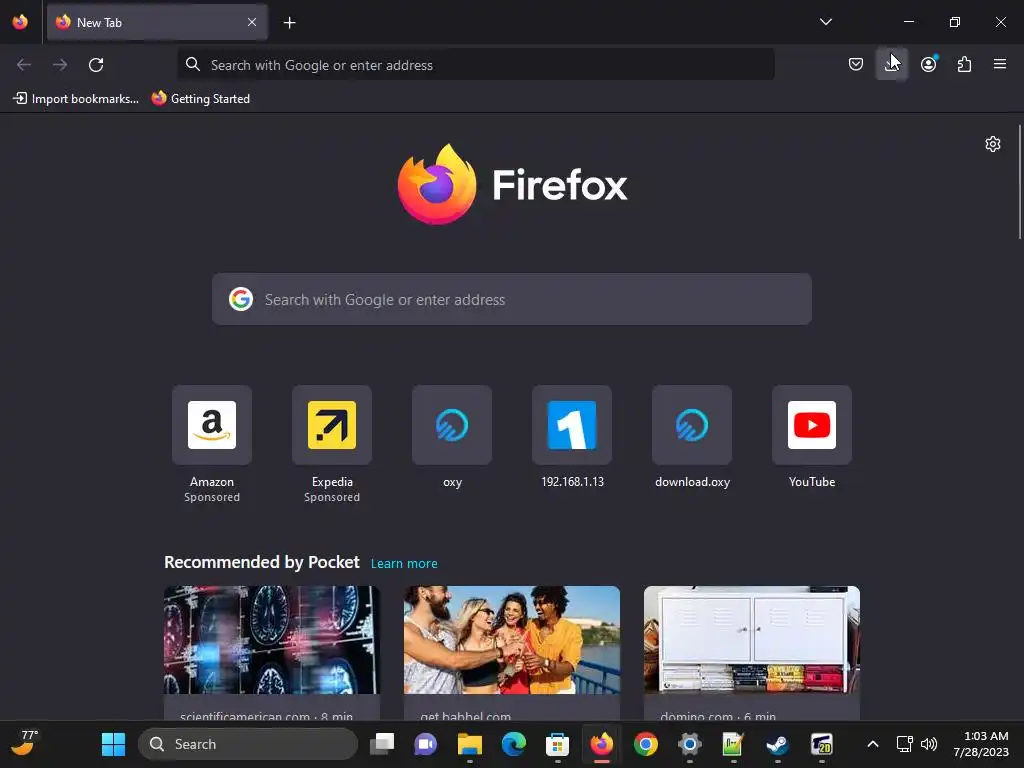Click the Recommended by Pocket heading
Image resolution: width=1024 pixels, height=768 pixels.
(262, 562)
